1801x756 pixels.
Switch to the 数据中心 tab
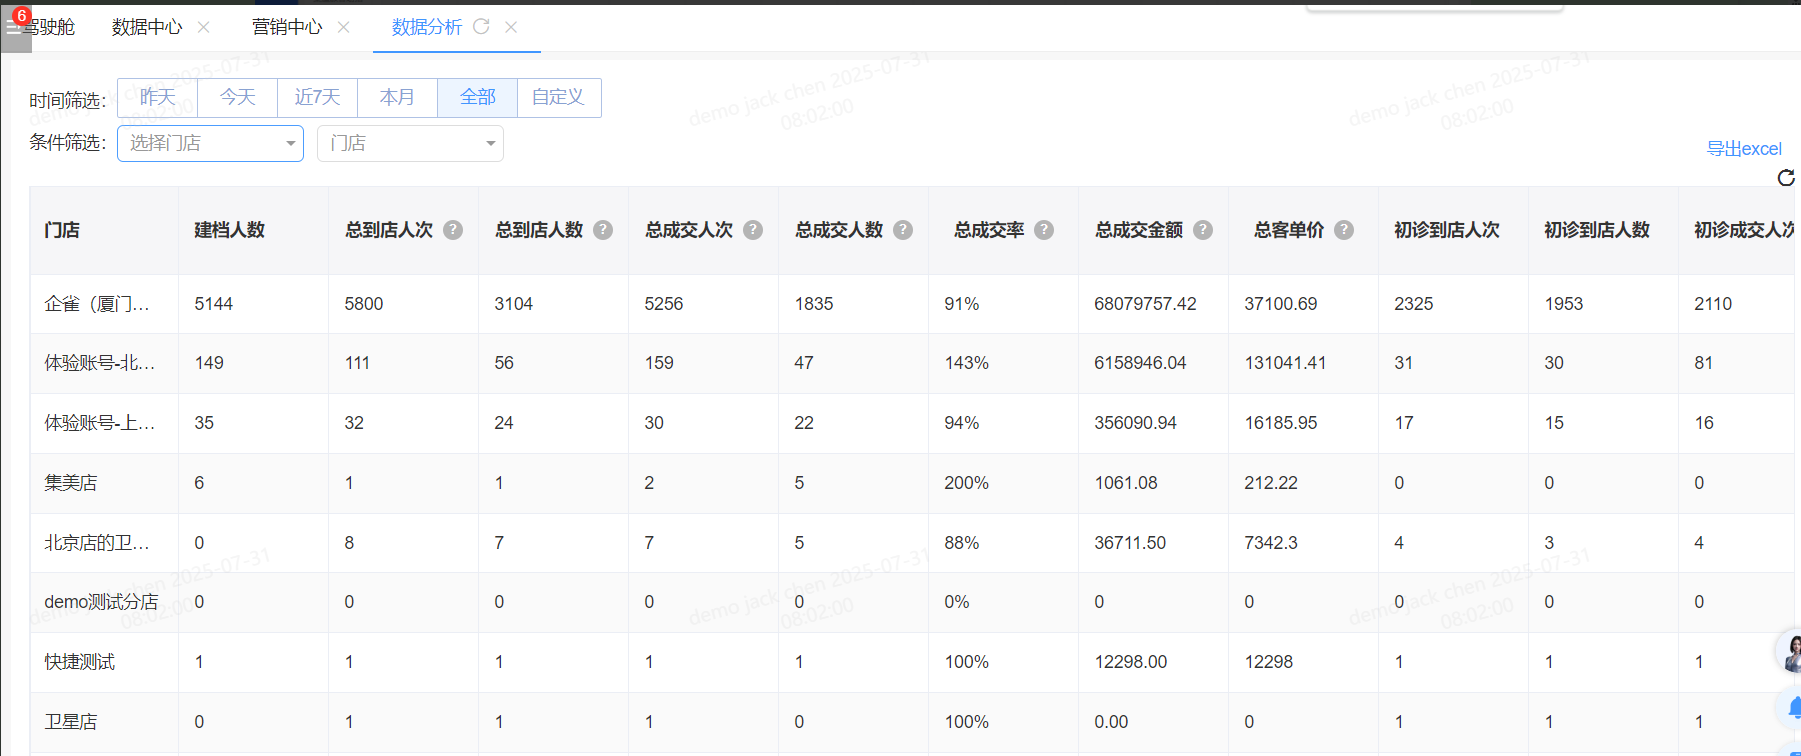[147, 27]
